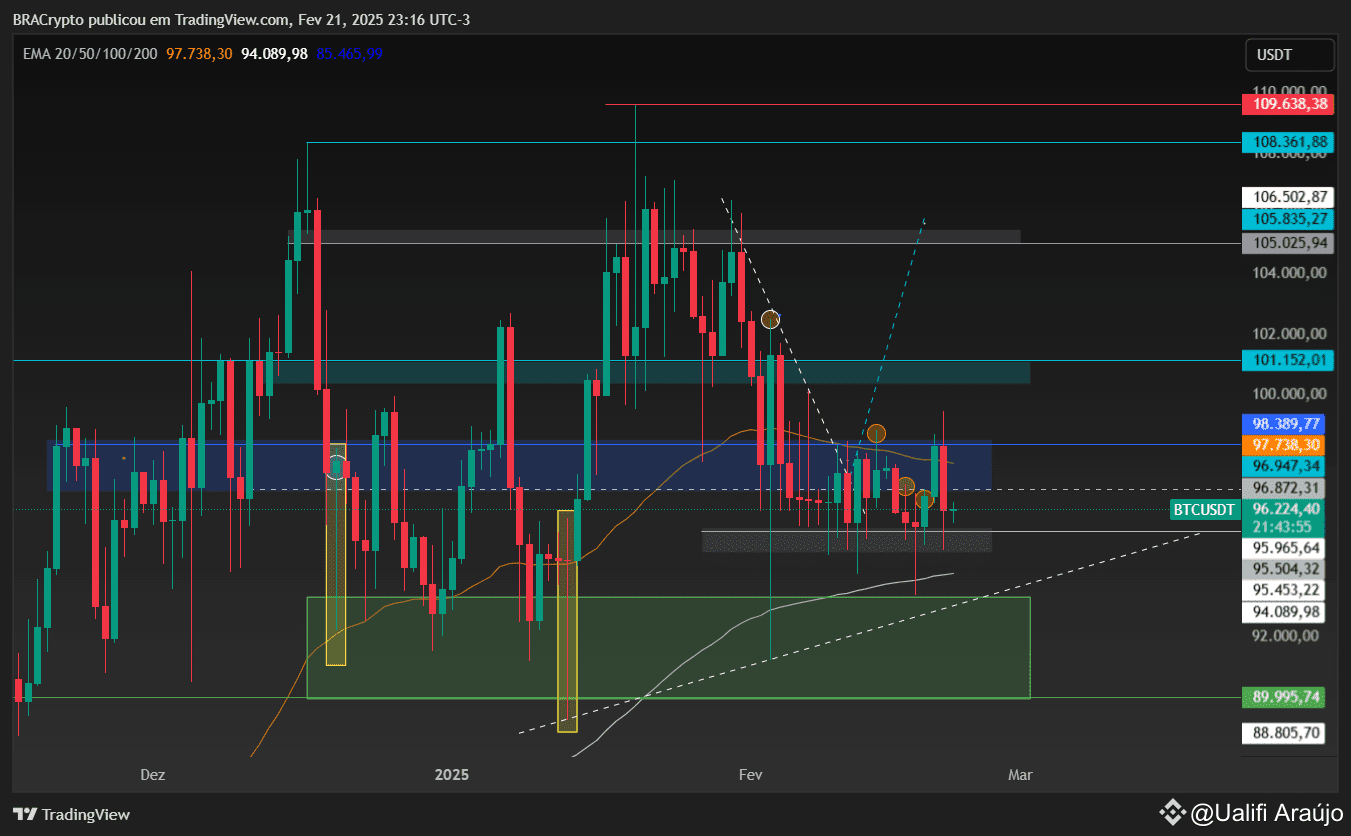Click the 104.000,00 price axis tick

[x=1291, y=273]
